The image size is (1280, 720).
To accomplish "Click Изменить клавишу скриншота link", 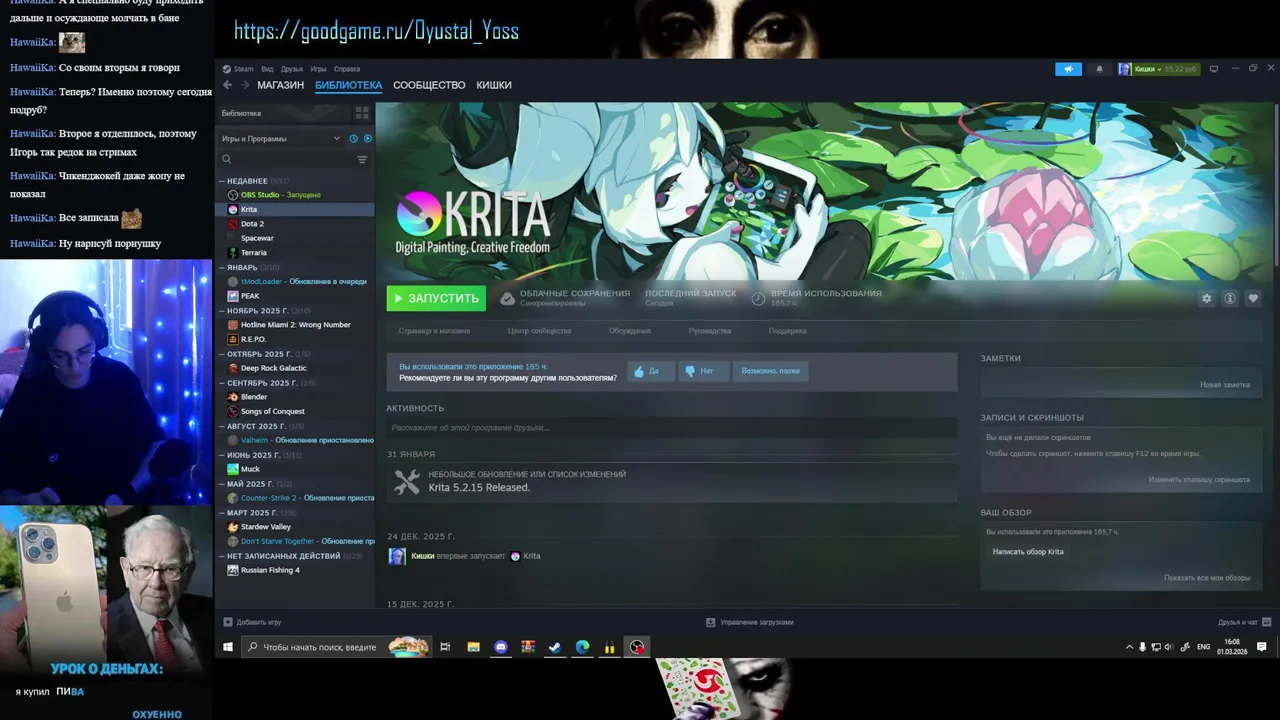I will tap(1199, 480).
